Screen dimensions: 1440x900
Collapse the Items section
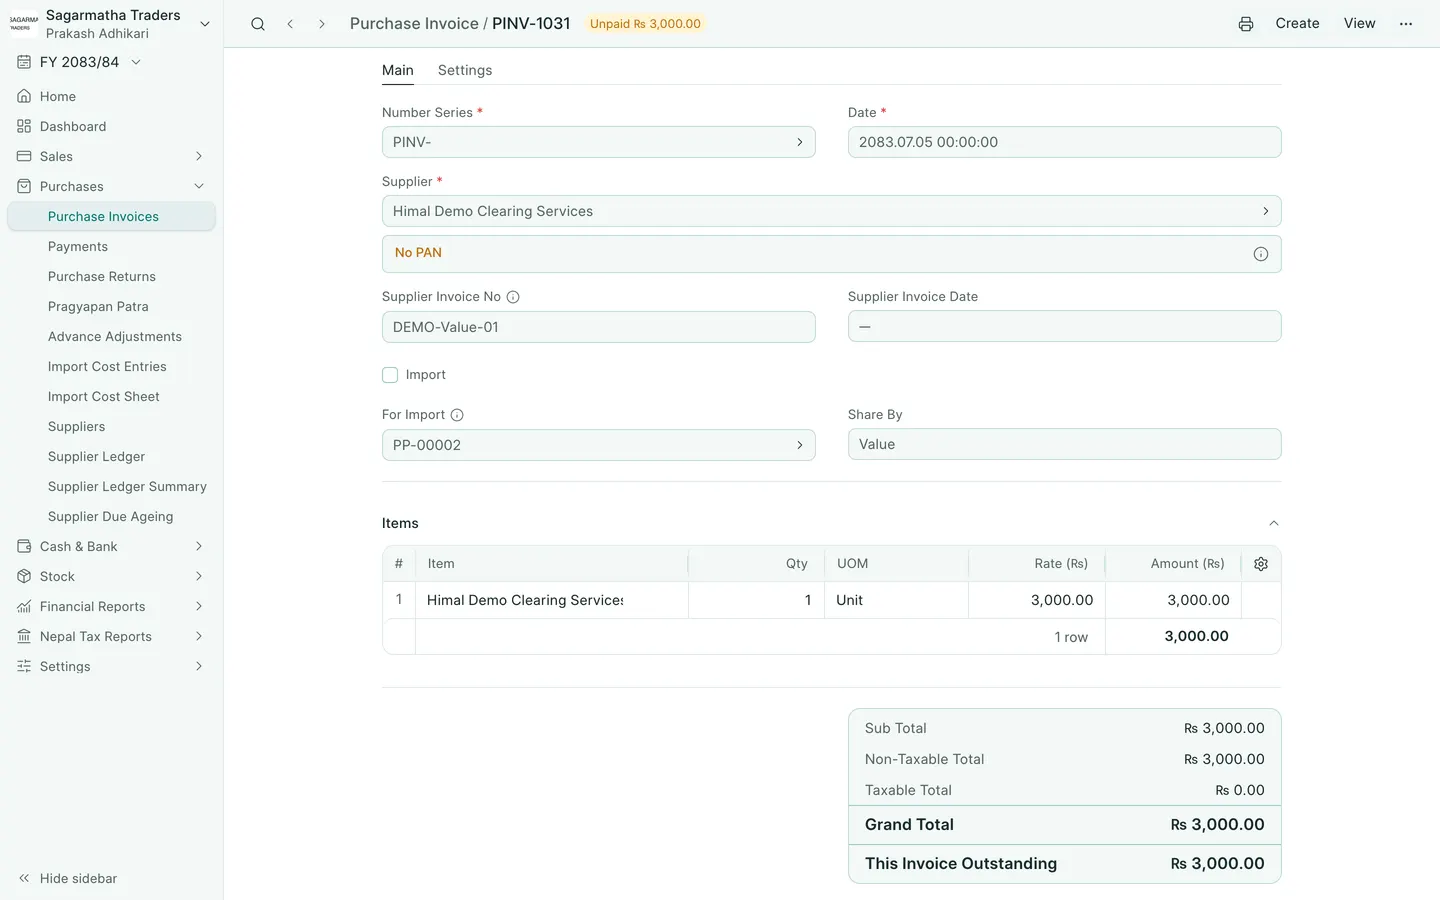tap(1273, 523)
